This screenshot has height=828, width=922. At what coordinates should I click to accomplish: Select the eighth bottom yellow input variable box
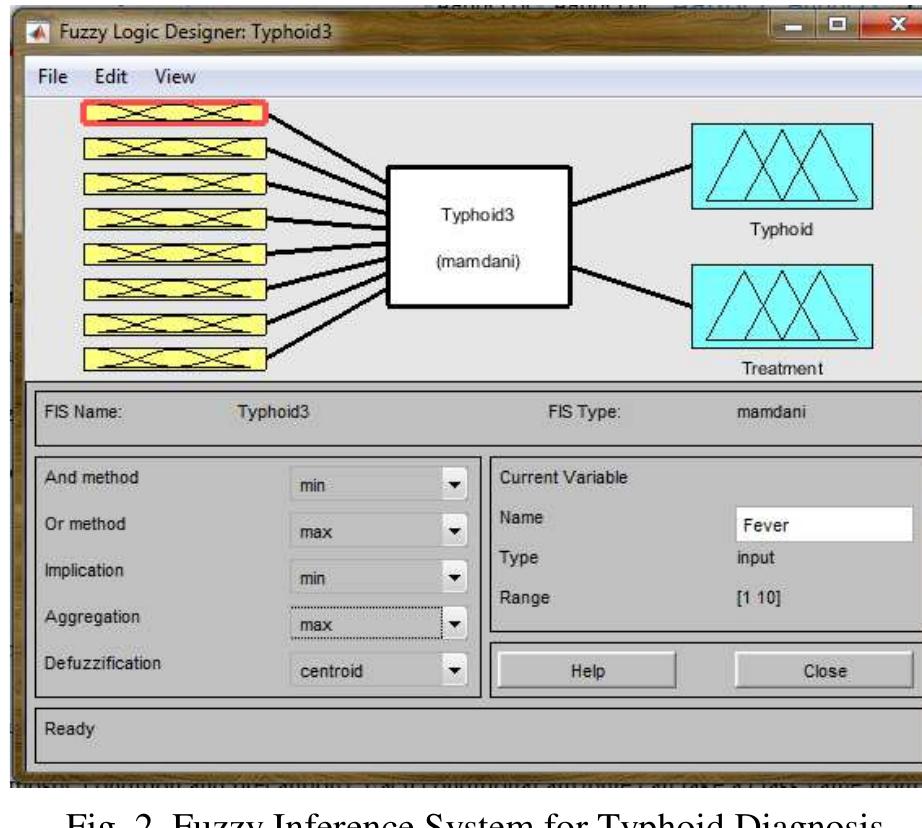coord(175,359)
